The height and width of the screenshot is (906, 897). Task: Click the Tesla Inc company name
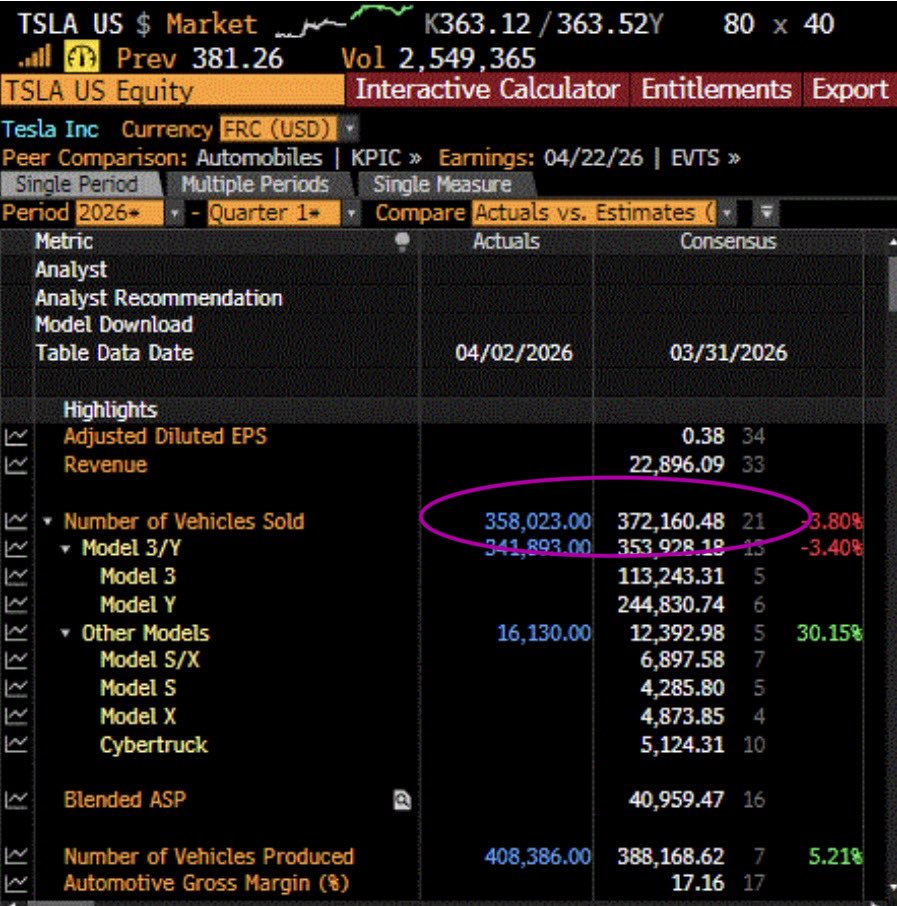[50, 129]
